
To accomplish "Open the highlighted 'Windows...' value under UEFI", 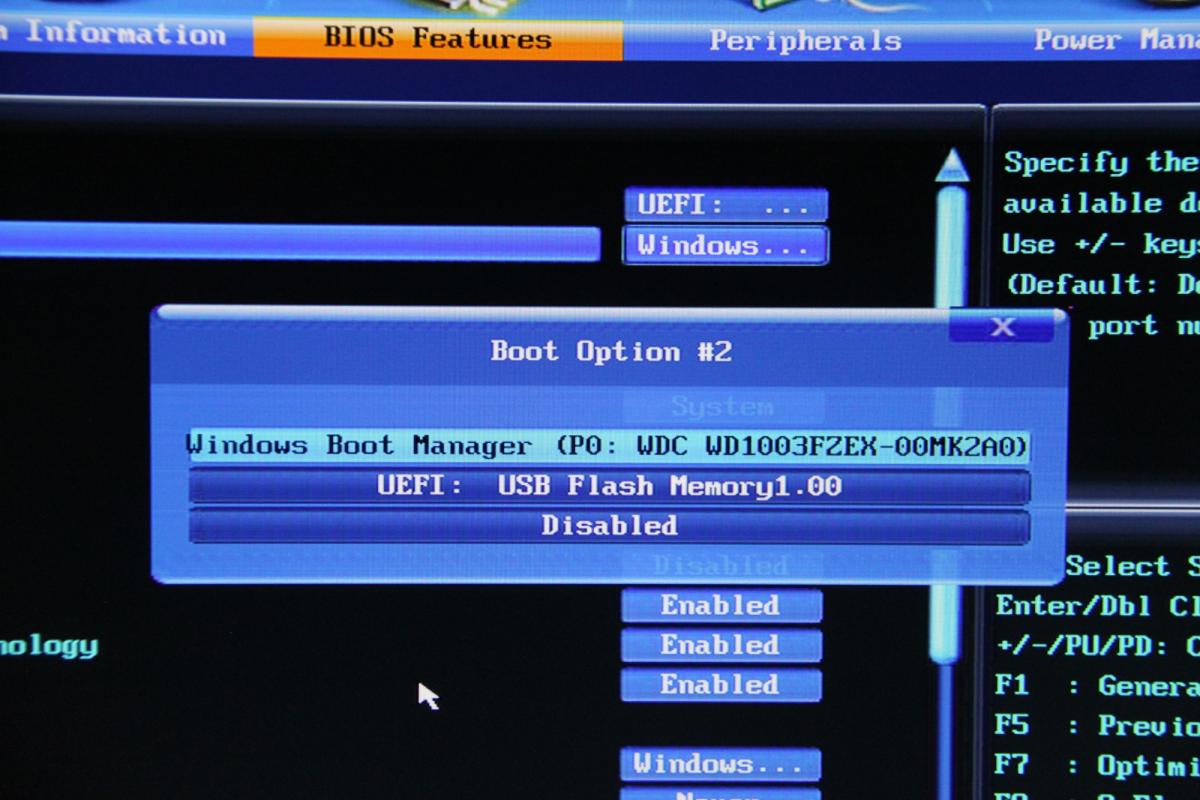I will click(725, 246).
